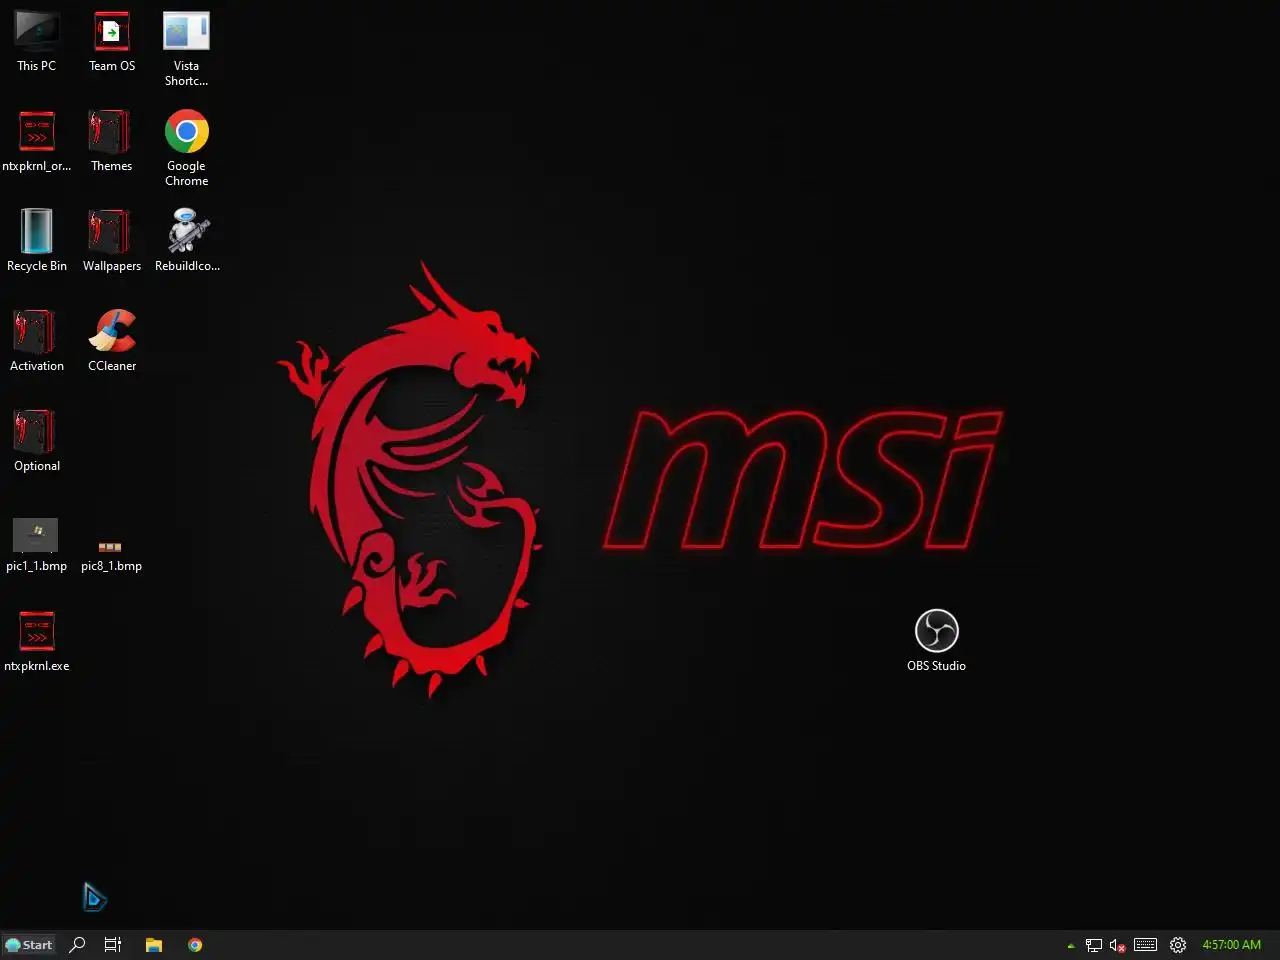The width and height of the screenshot is (1280, 960).
Task: Open taskbar Search magnifier
Action: click(77, 945)
